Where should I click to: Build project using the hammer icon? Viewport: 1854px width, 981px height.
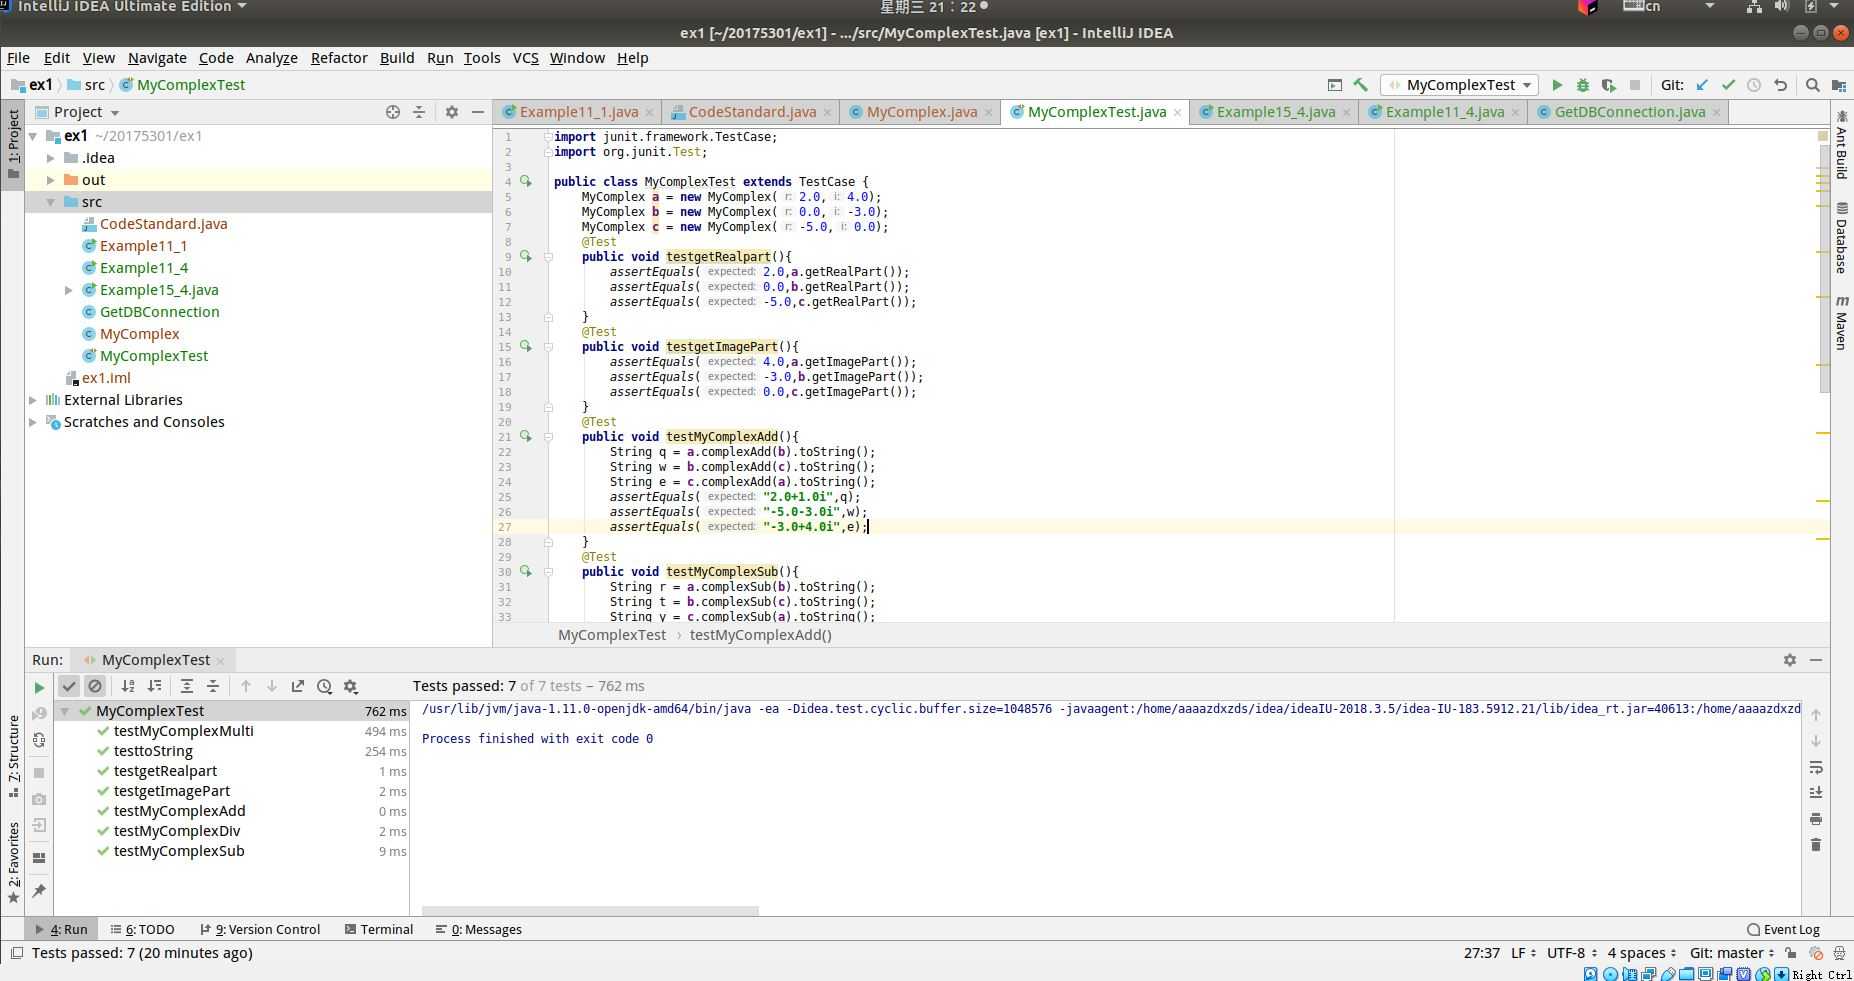point(1361,85)
